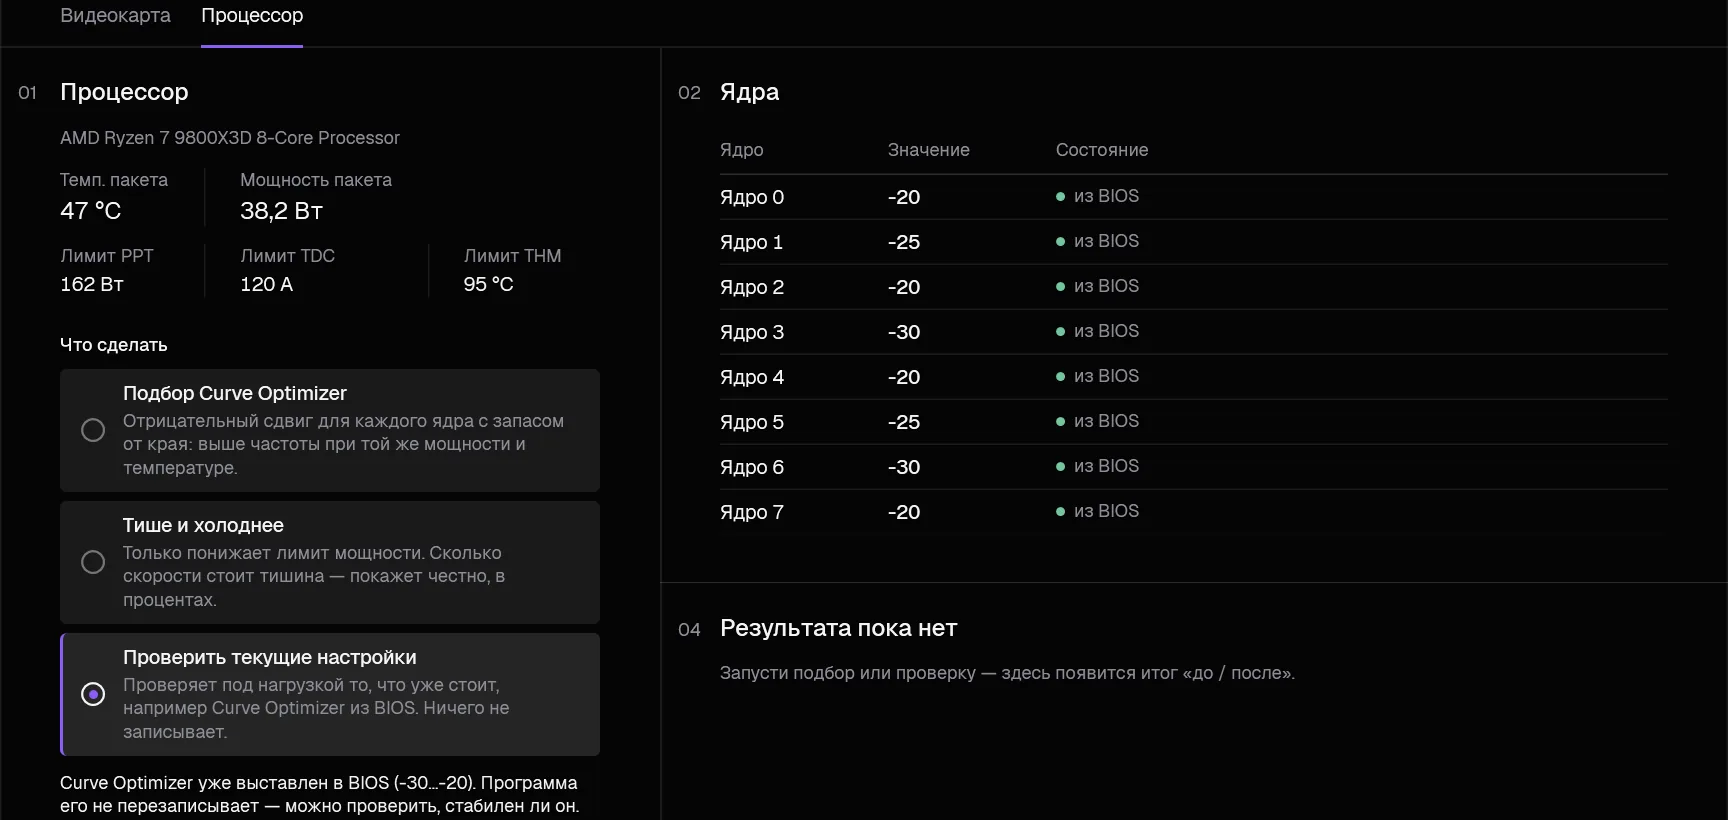Click the Ядро 1 row label

751,242
